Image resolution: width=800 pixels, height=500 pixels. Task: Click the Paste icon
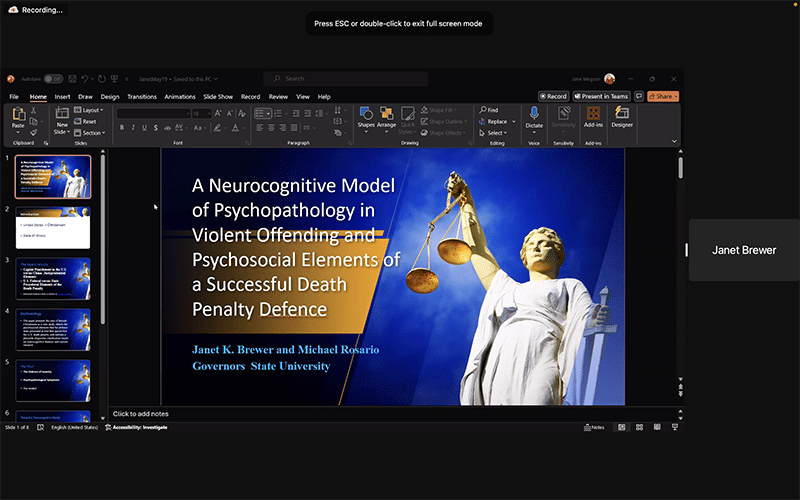[x=18, y=115]
